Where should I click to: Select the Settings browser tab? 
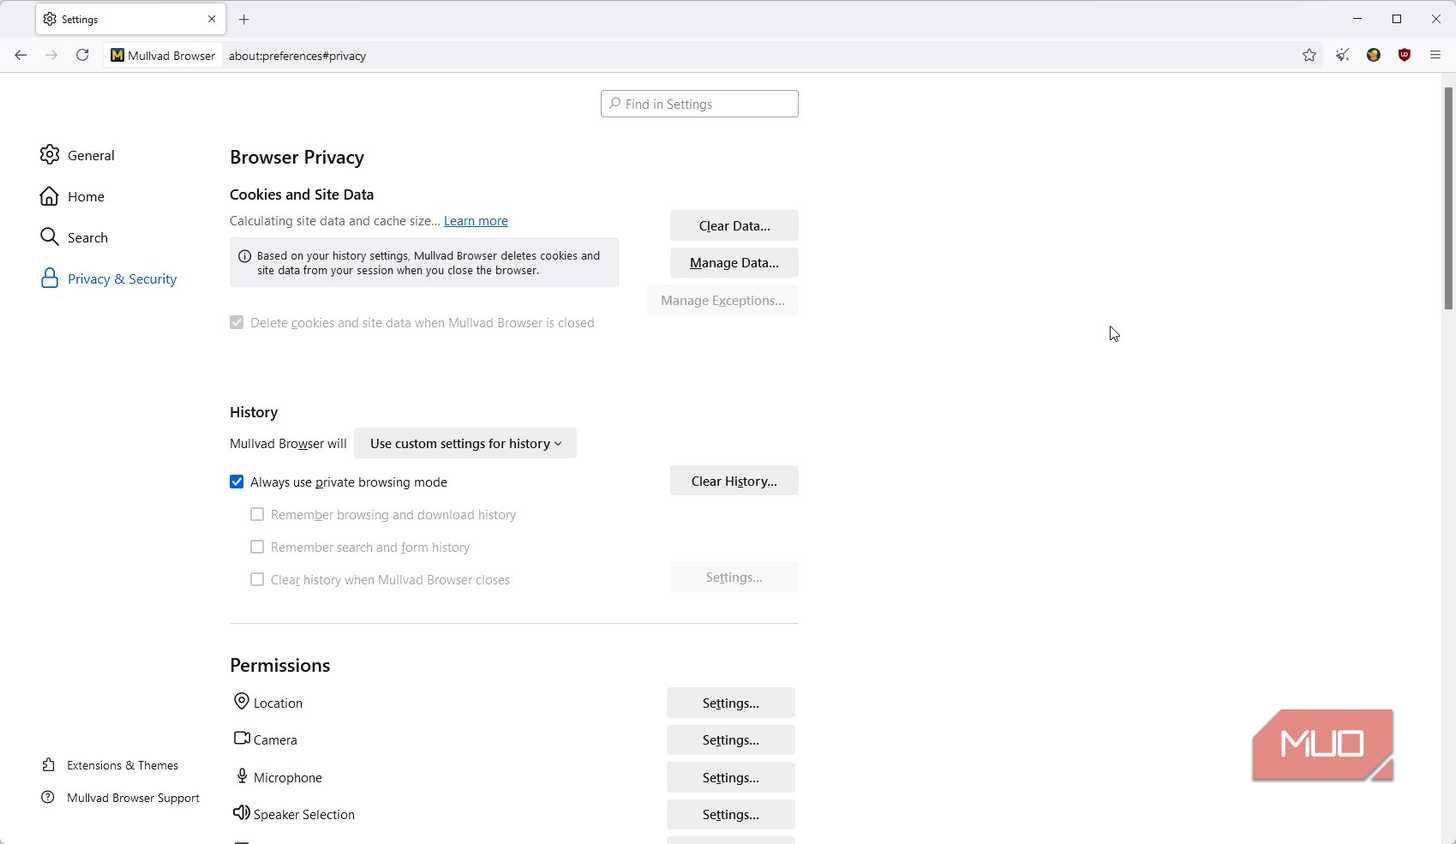[x=130, y=19]
